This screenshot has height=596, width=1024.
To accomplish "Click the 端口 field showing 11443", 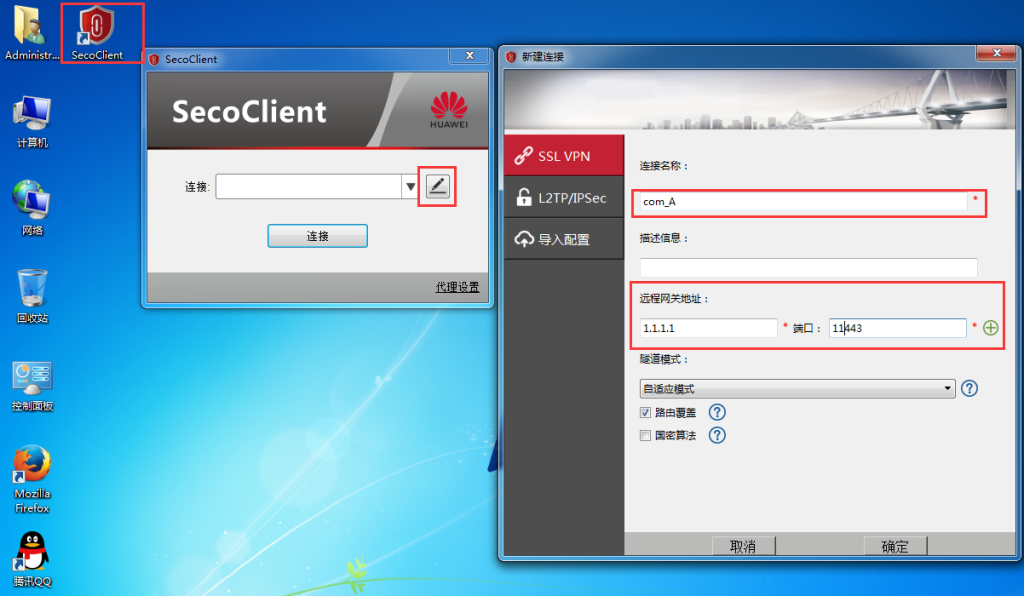I will (898, 328).
